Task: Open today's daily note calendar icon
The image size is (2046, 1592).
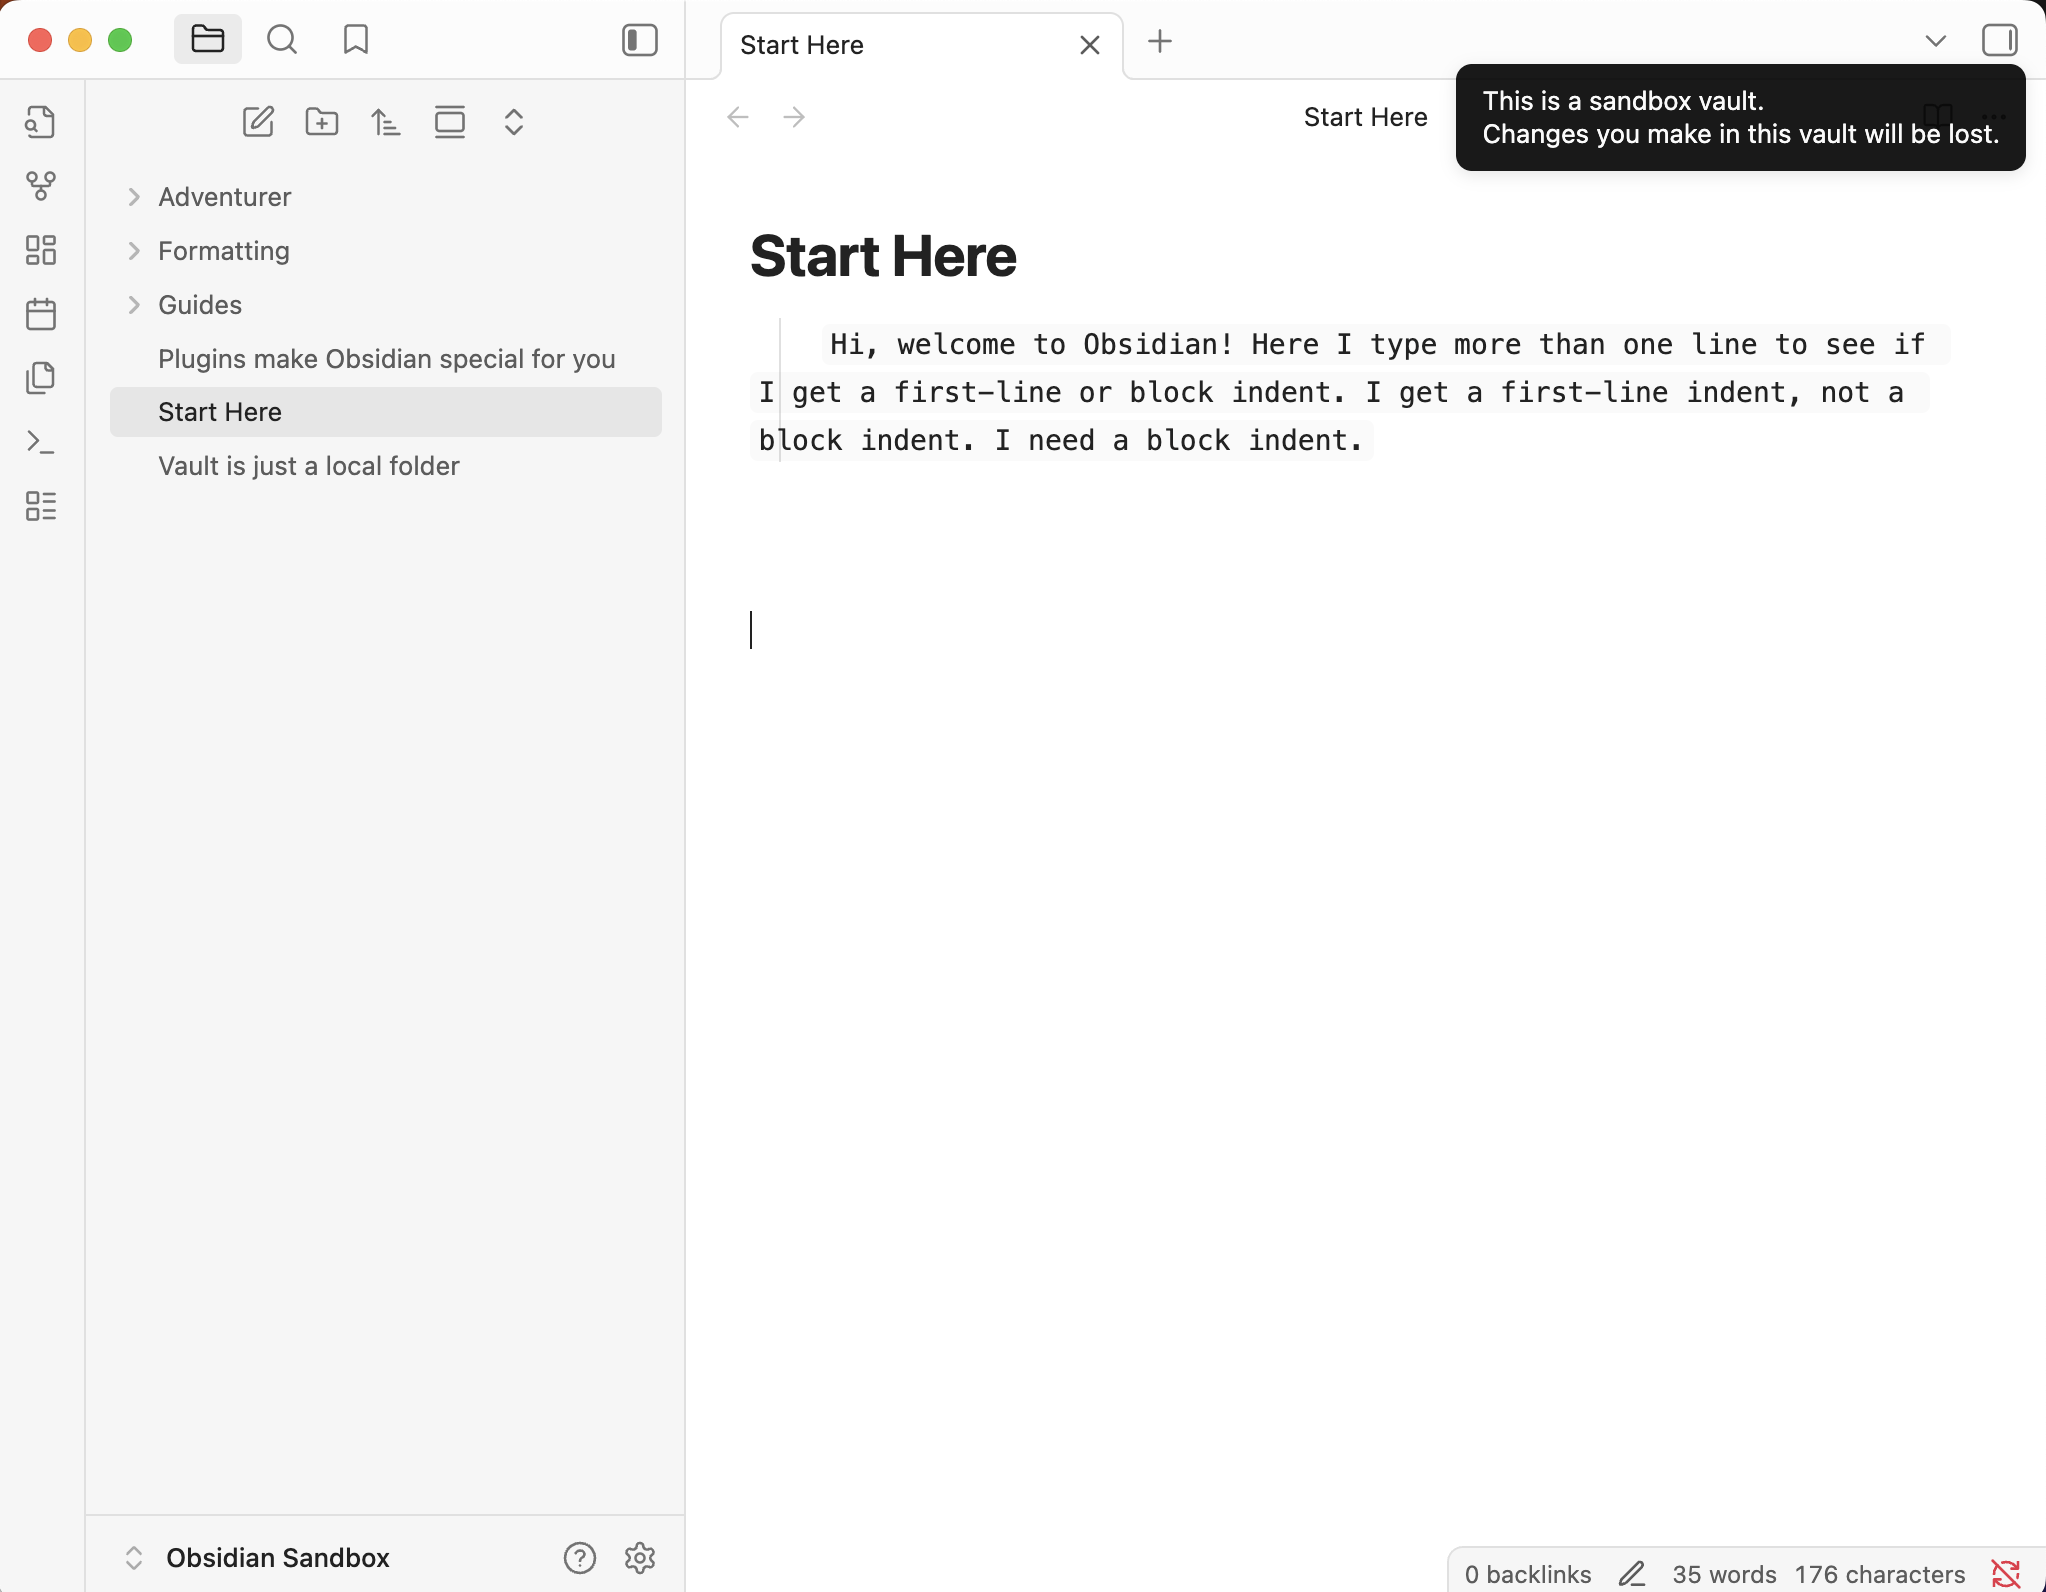Action: click(x=40, y=314)
